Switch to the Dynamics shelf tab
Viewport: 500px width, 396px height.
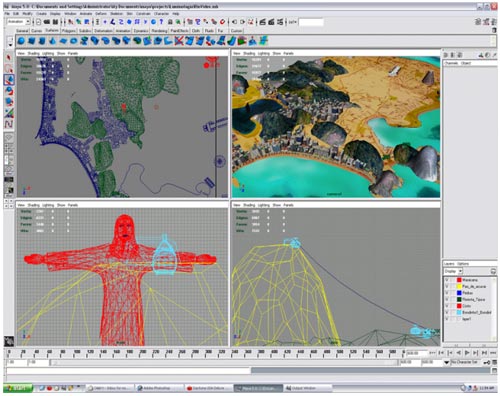[x=141, y=31]
